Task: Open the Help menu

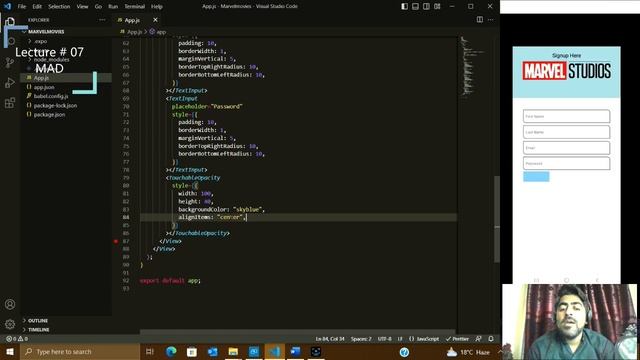Action: [x=157, y=7]
